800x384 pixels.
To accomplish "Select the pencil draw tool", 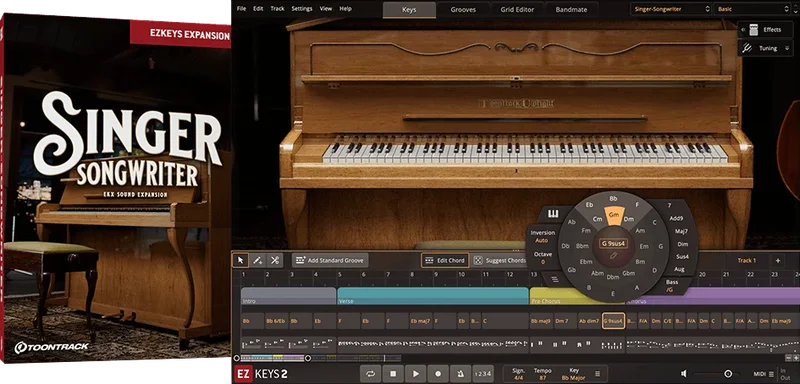I will coord(258,260).
